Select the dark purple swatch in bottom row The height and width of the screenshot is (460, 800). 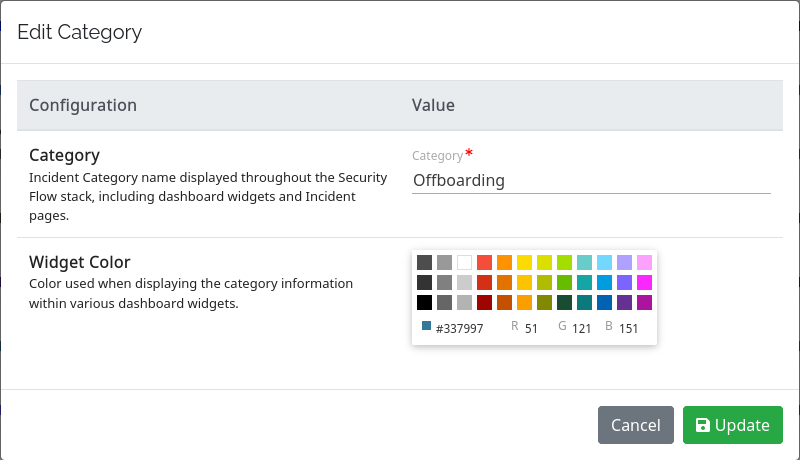[x=624, y=302]
